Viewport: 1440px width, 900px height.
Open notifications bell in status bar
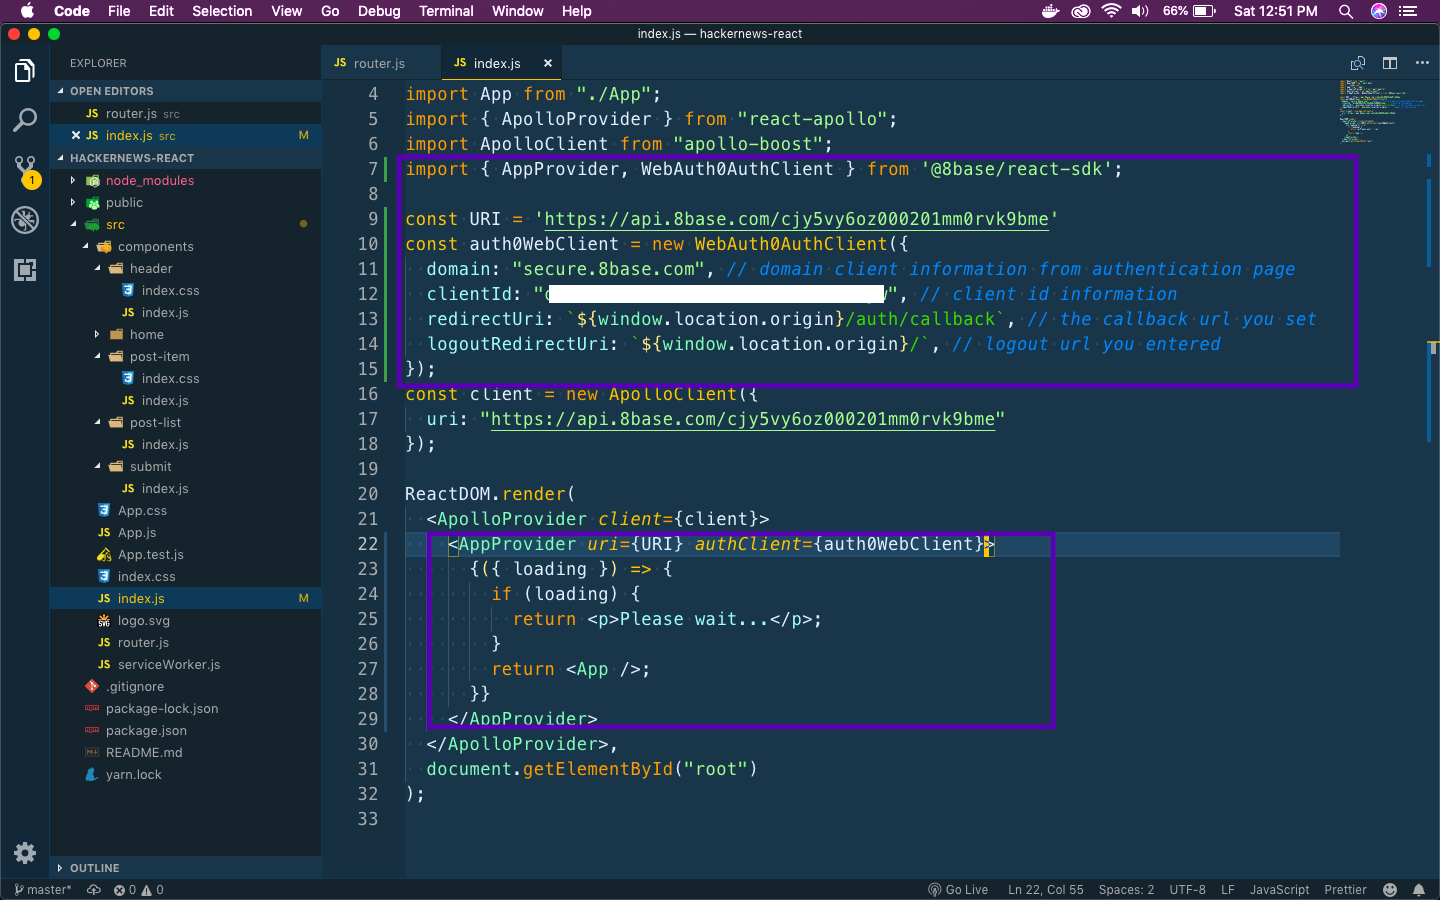click(x=1418, y=890)
